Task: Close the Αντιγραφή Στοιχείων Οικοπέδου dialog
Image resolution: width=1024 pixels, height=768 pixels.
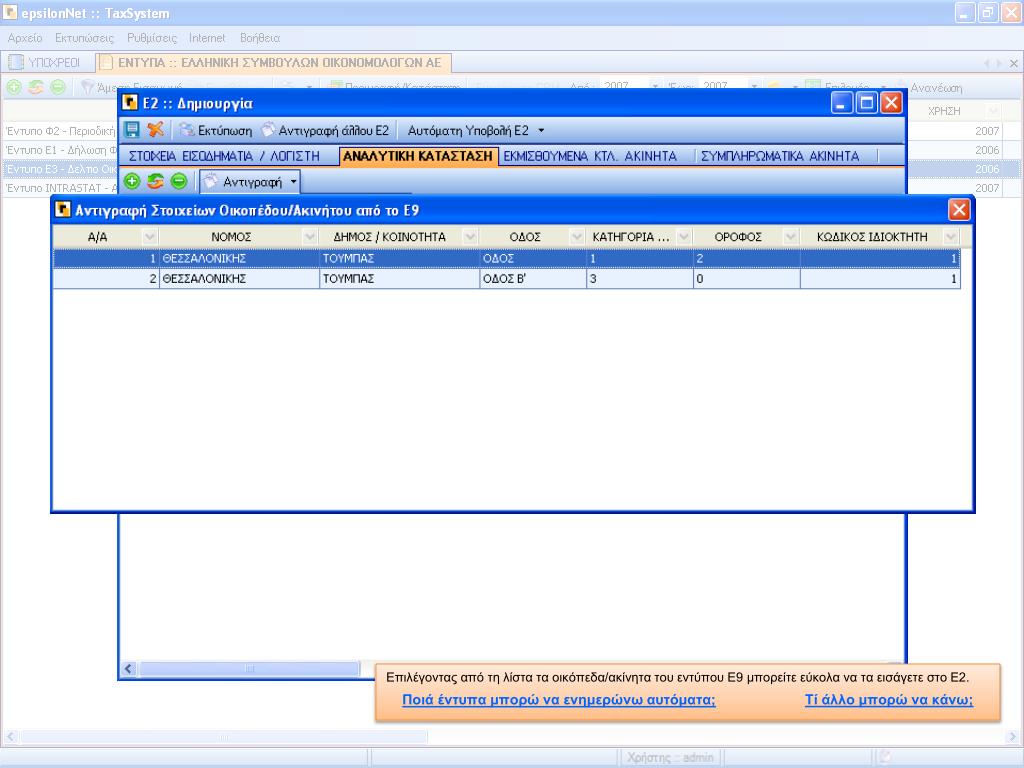Action: coord(959,210)
